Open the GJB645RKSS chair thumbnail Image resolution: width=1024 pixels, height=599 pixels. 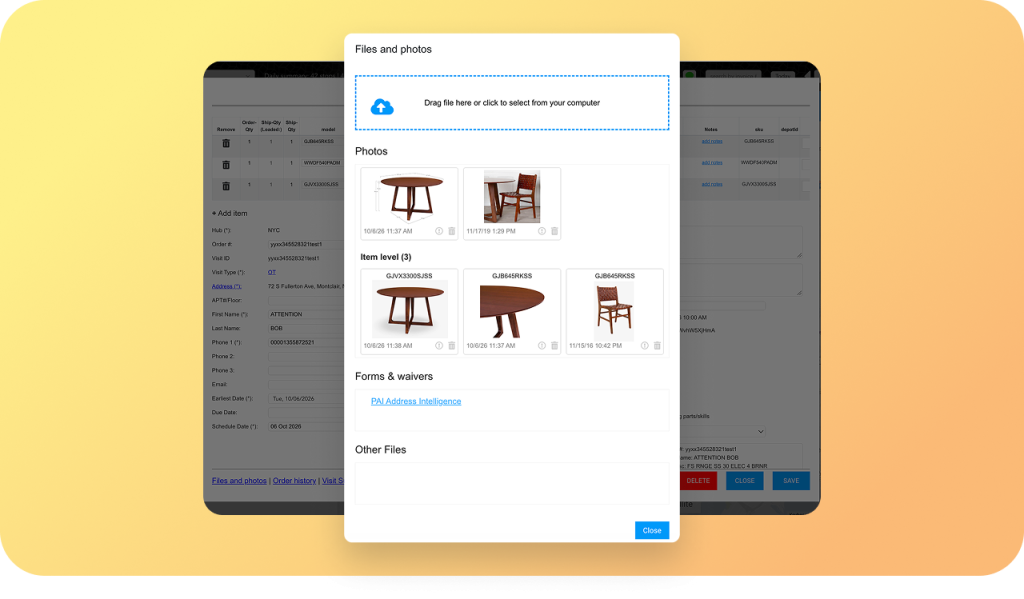point(615,310)
